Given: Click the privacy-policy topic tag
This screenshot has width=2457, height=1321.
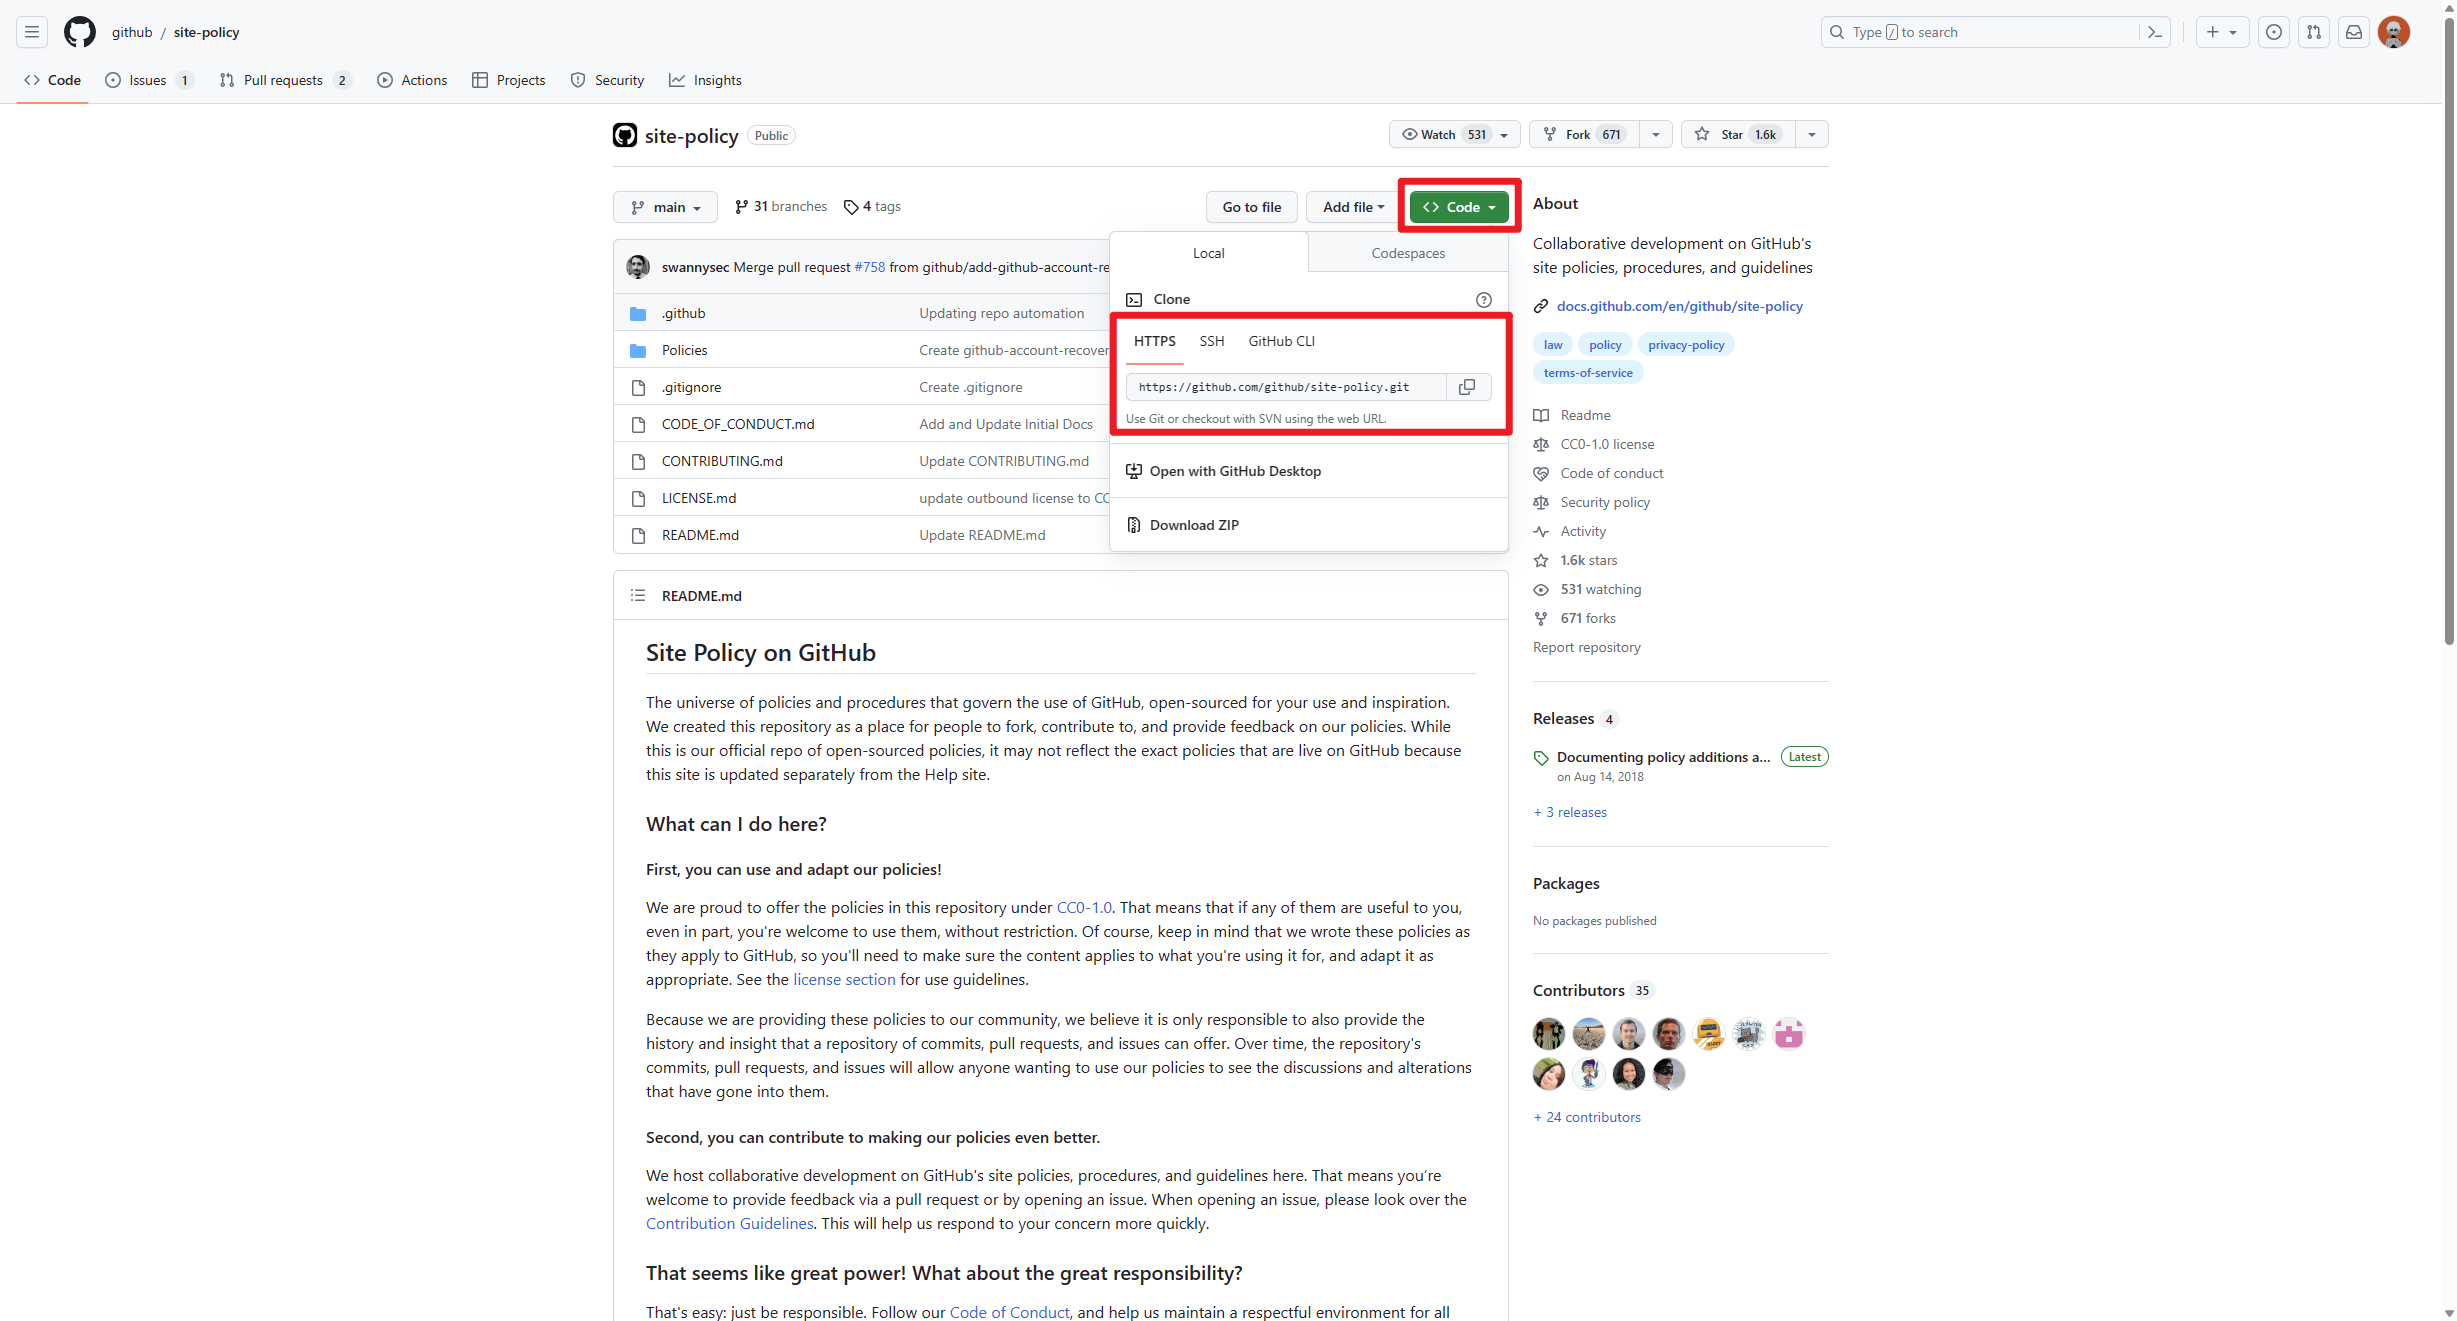Looking at the screenshot, I should tap(1686, 345).
